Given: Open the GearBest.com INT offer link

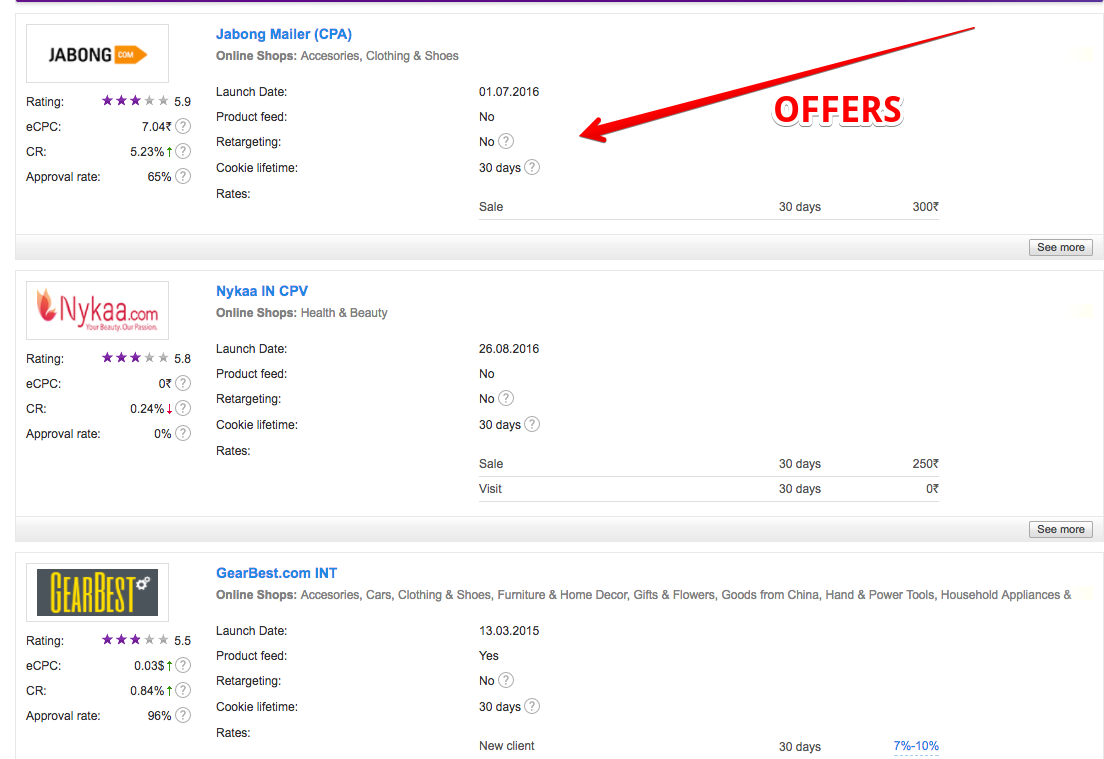Looking at the screenshot, I should 276,573.
